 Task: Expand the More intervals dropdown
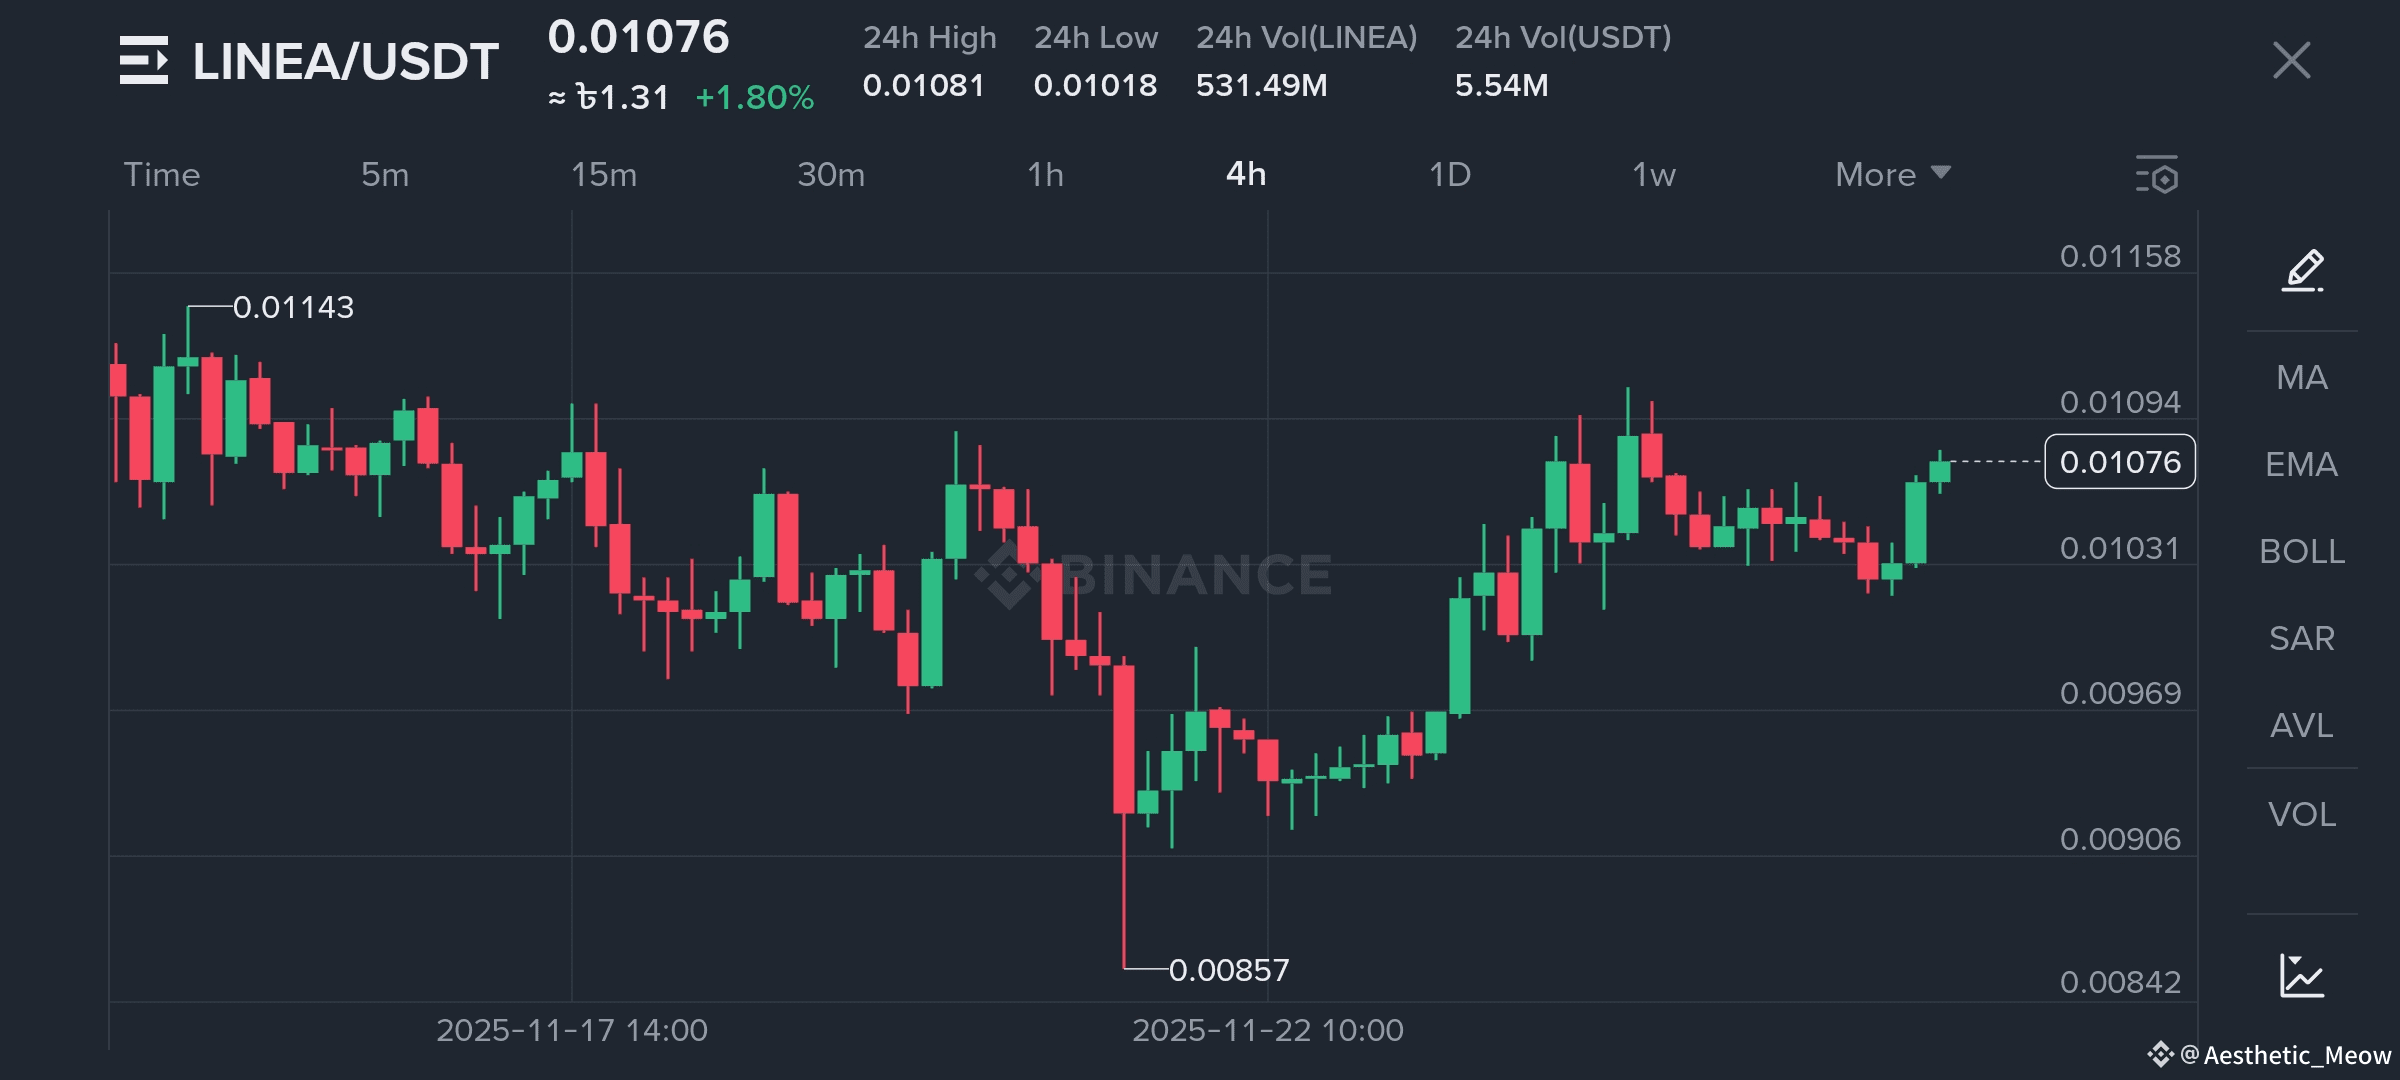tap(1892, 174)
